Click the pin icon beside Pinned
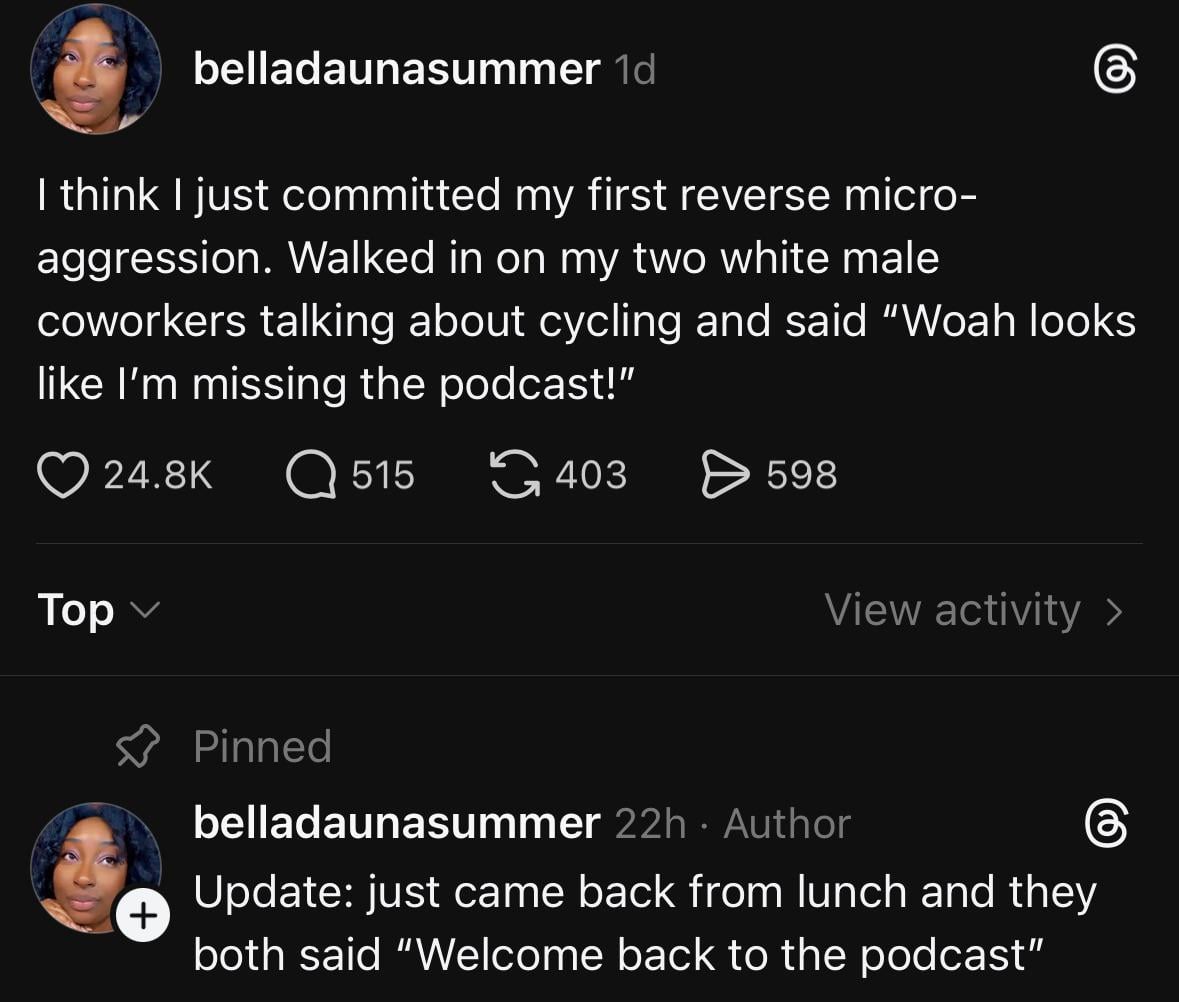Image resolution: width=1179 pixels, height=1002 pixels. tap(138, 747)
